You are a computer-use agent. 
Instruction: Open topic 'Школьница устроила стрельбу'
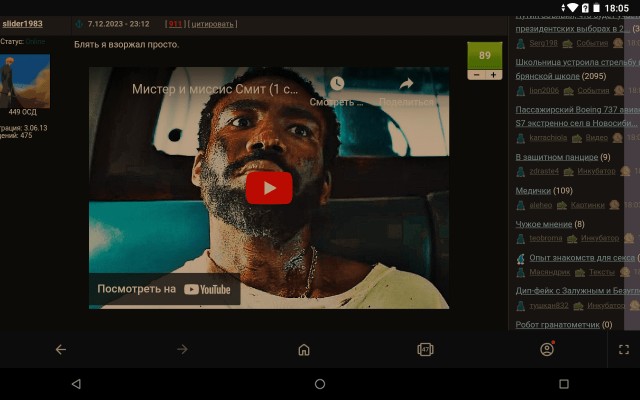577,69
